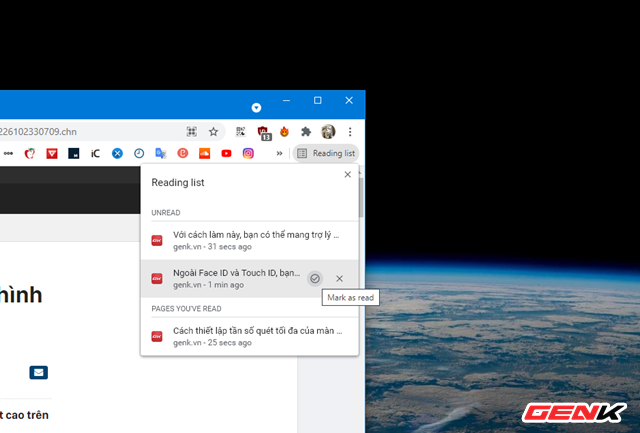The height and width of the screenshot is (433, 640).
Task: Expand the bookmarks overflow chevron
Action: [279, 153]
